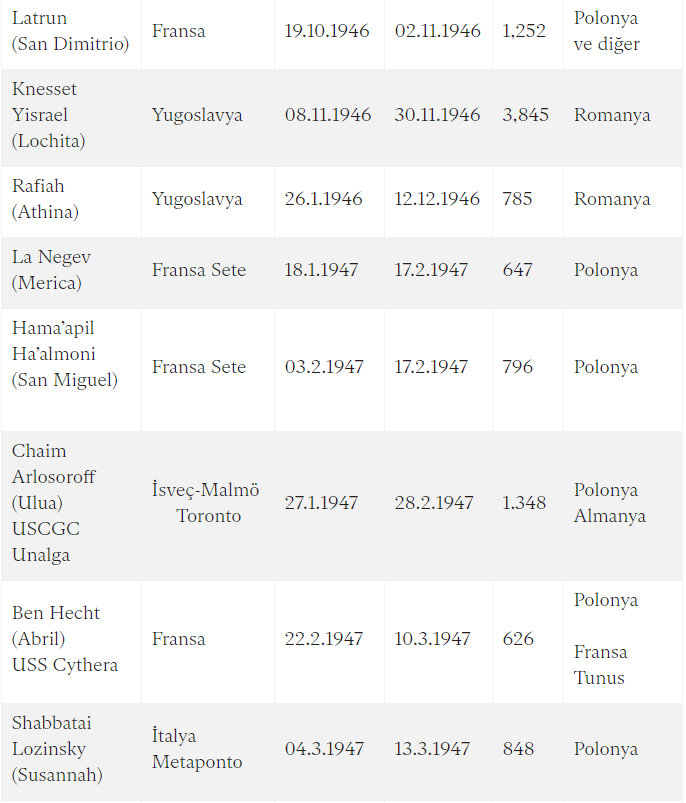Click the Rafiah (Athina) ship cell
686x803 pixels.
coord(45,199)
